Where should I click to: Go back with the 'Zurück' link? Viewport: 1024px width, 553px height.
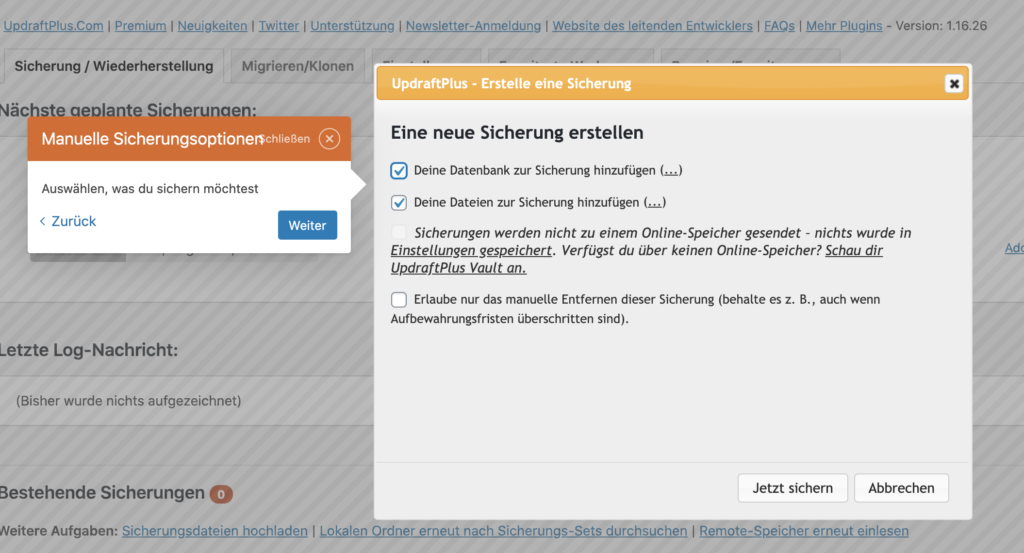click(67, 221)
